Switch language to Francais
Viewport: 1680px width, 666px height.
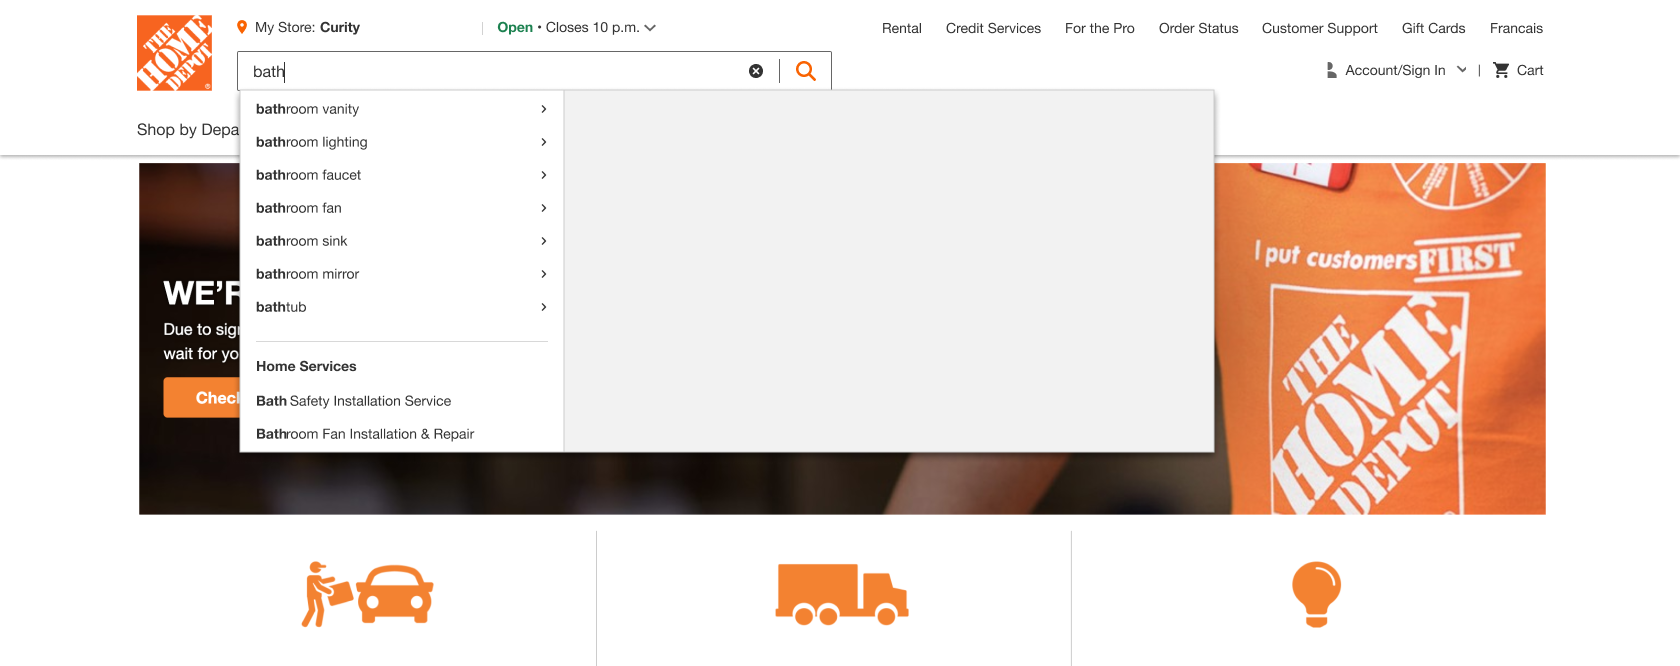1516,28
